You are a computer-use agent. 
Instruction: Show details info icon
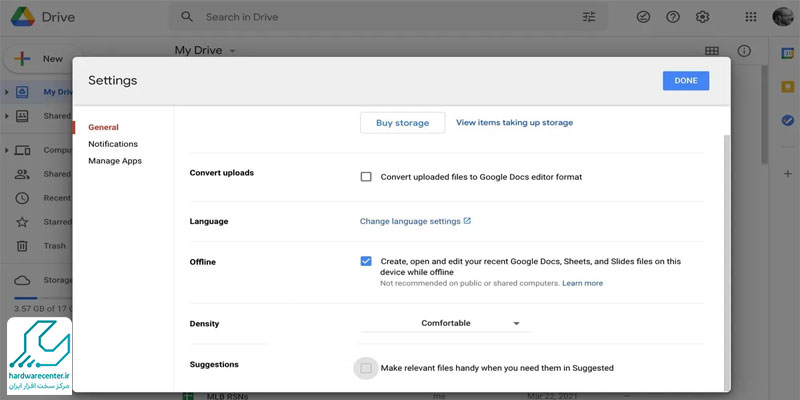tap(744, 51)
